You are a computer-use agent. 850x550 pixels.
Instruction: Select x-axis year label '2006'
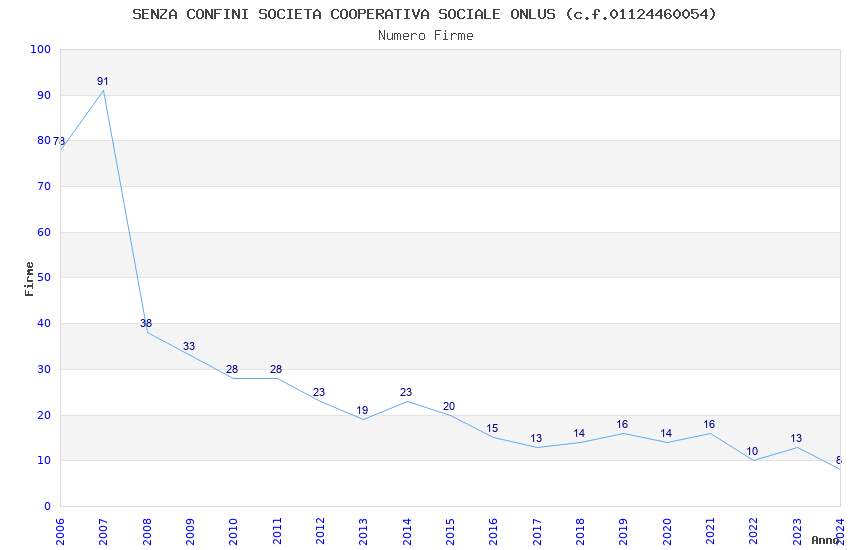60,531
